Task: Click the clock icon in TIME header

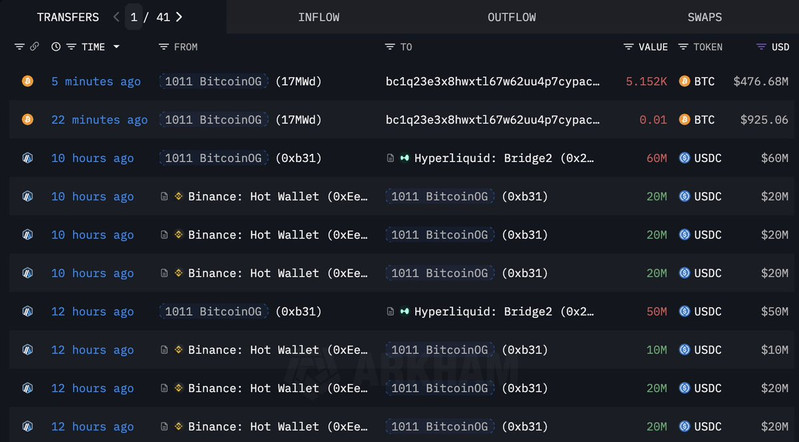Action: pos(56,47)
